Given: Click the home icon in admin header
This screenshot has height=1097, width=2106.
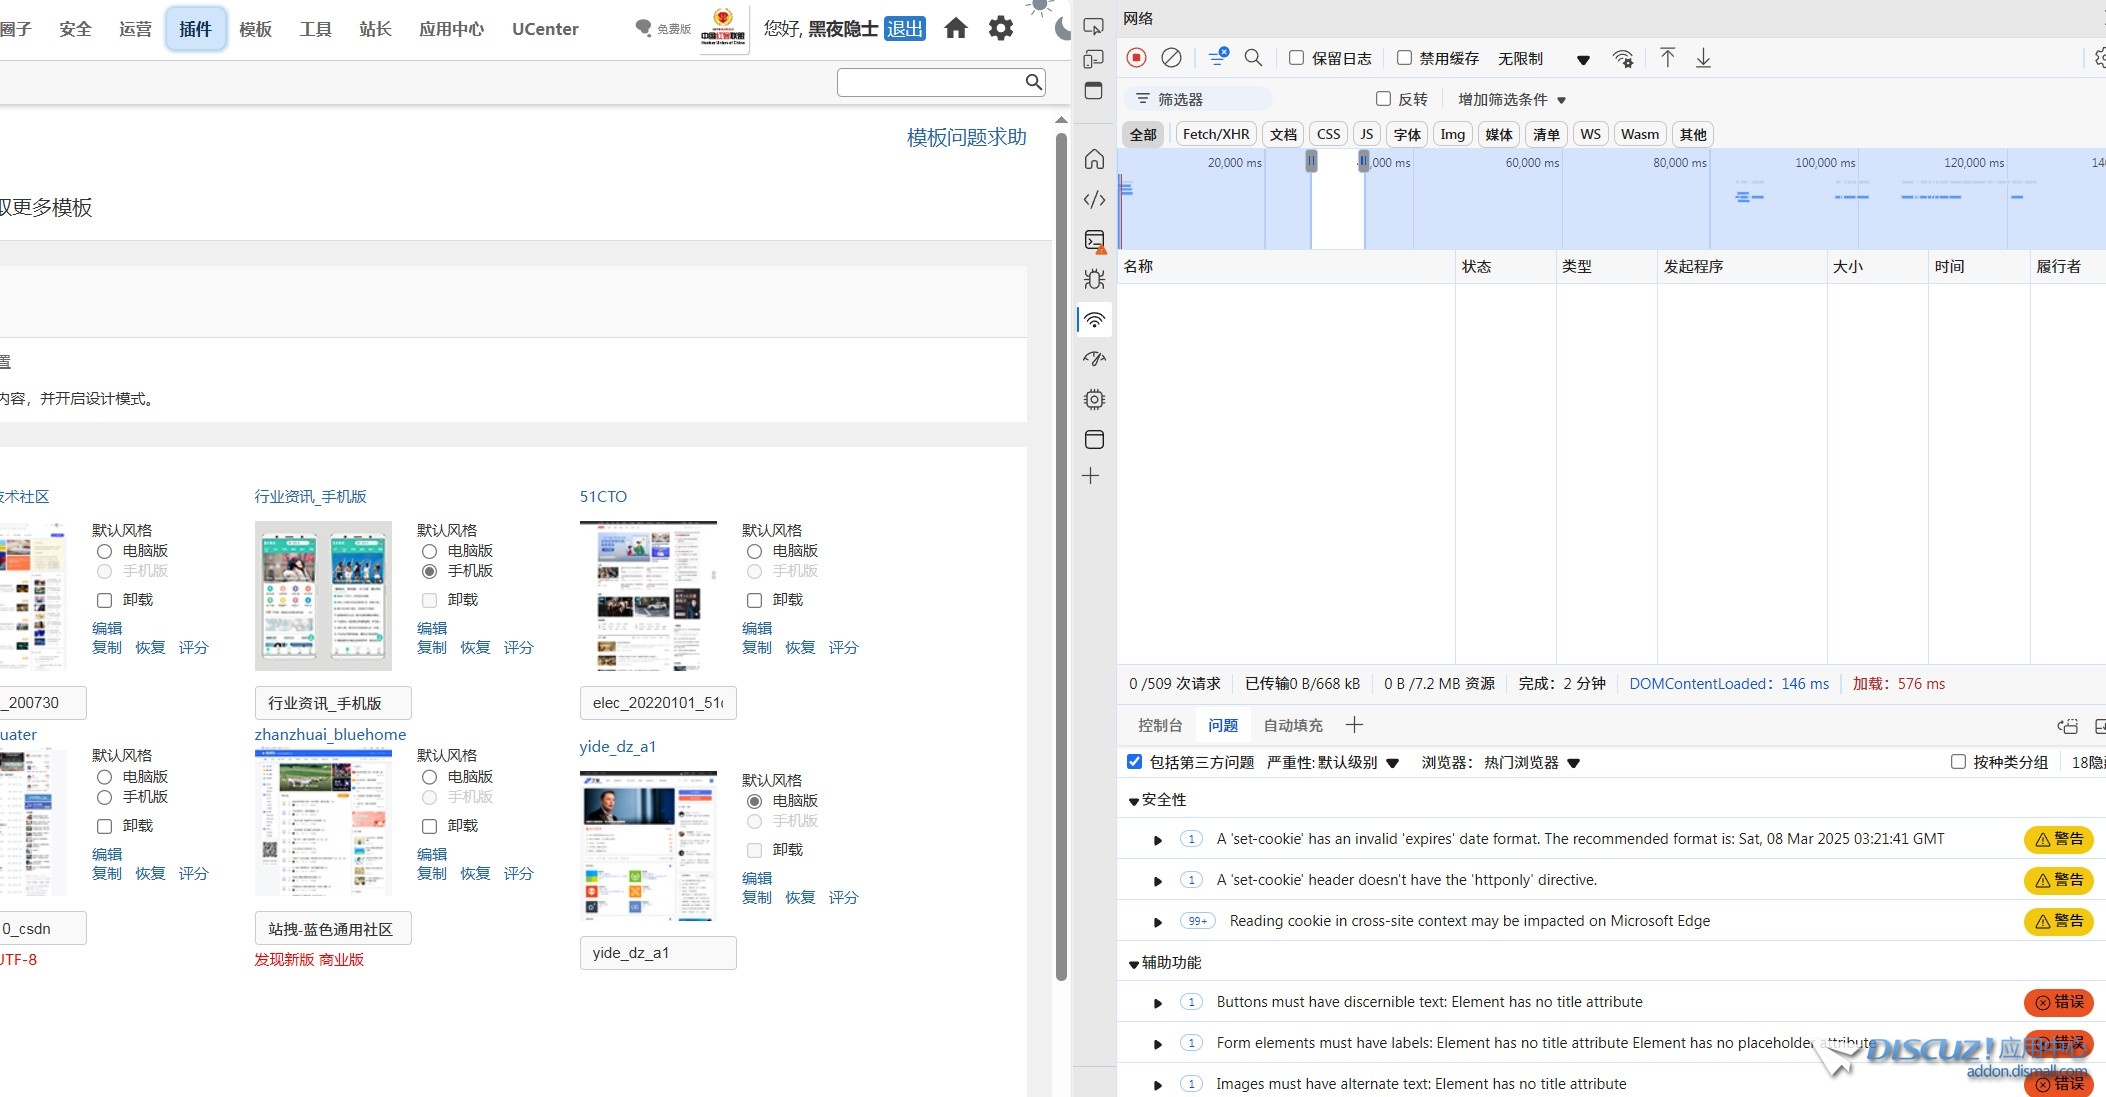Looking at the screenshot, I should [956, 28].
